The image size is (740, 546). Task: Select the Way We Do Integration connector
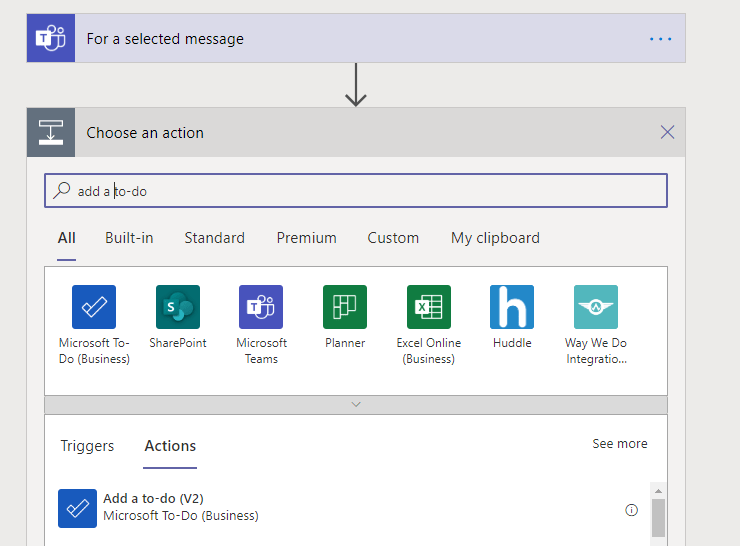(596, 307)
